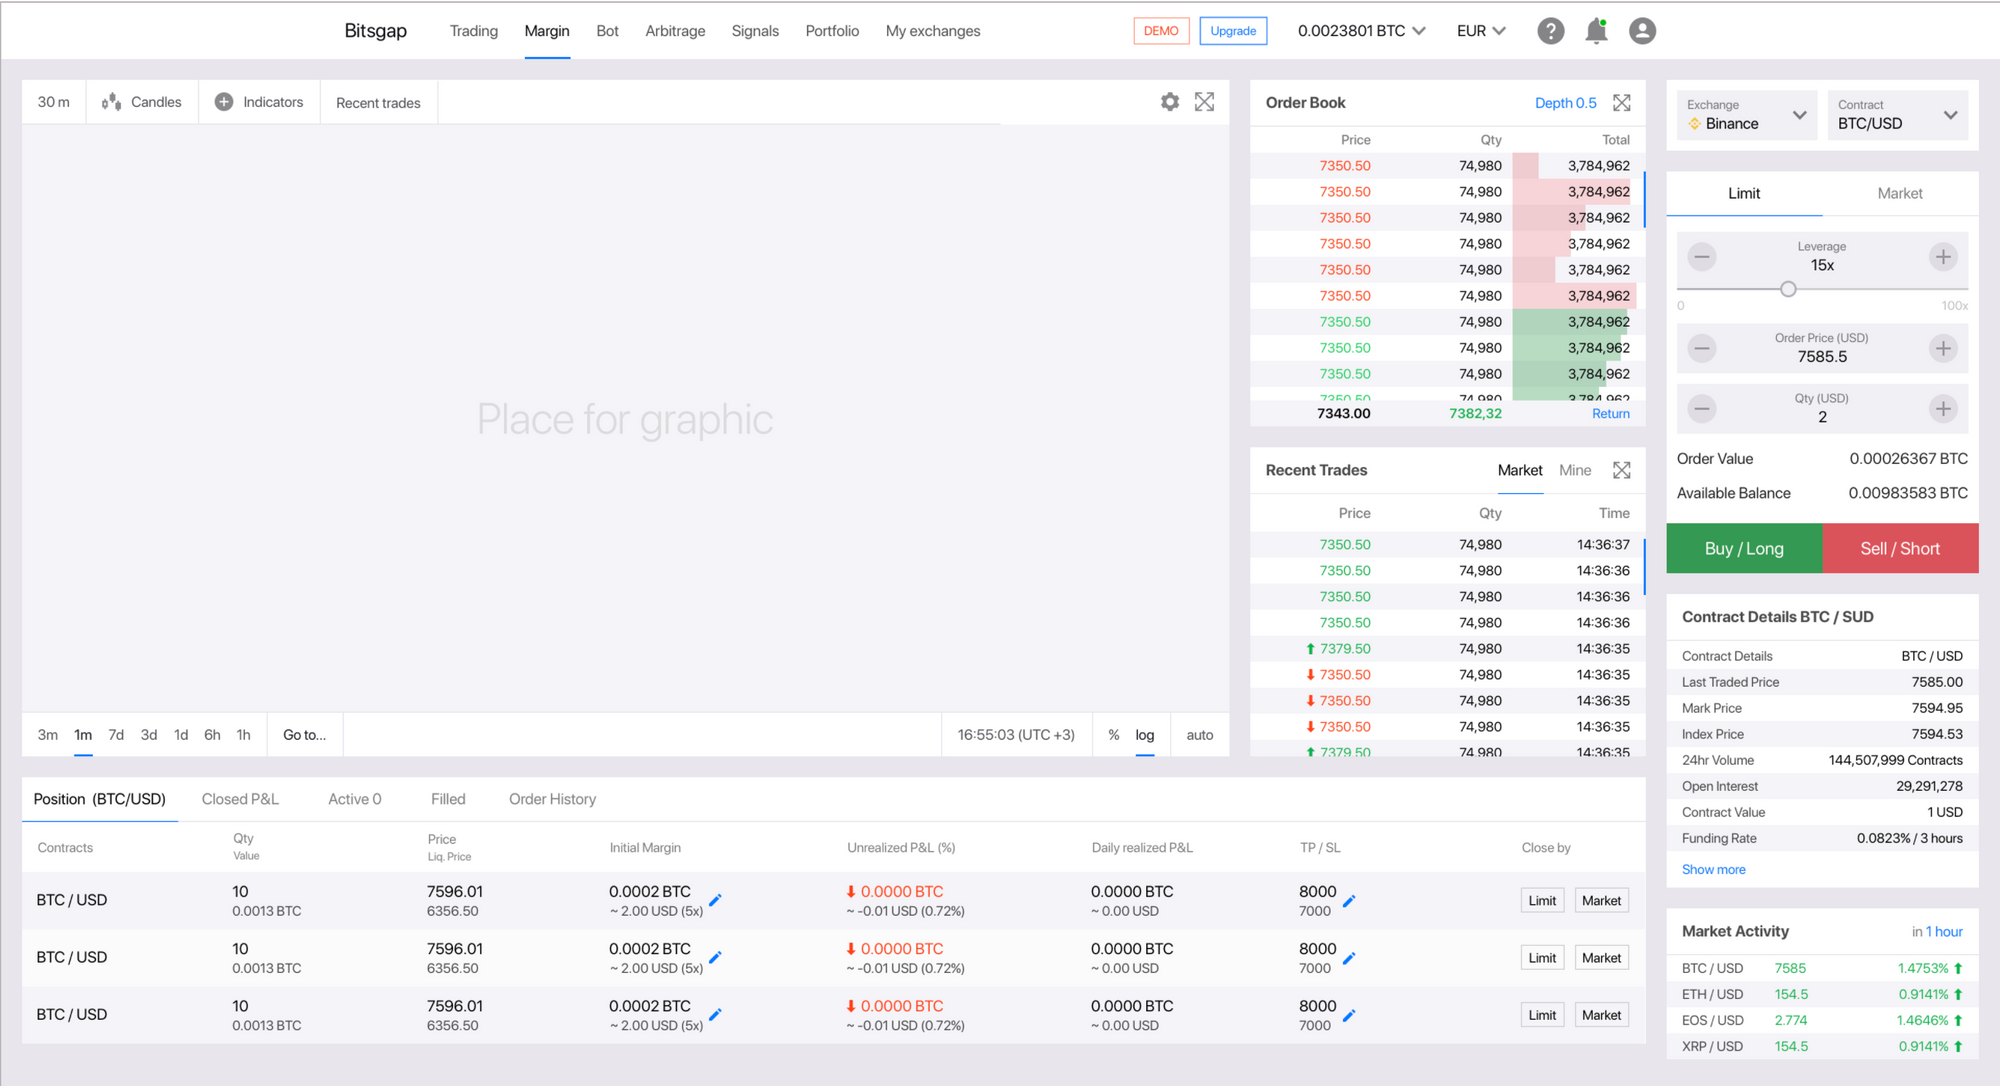Show more contract details

click(1713, 870)
